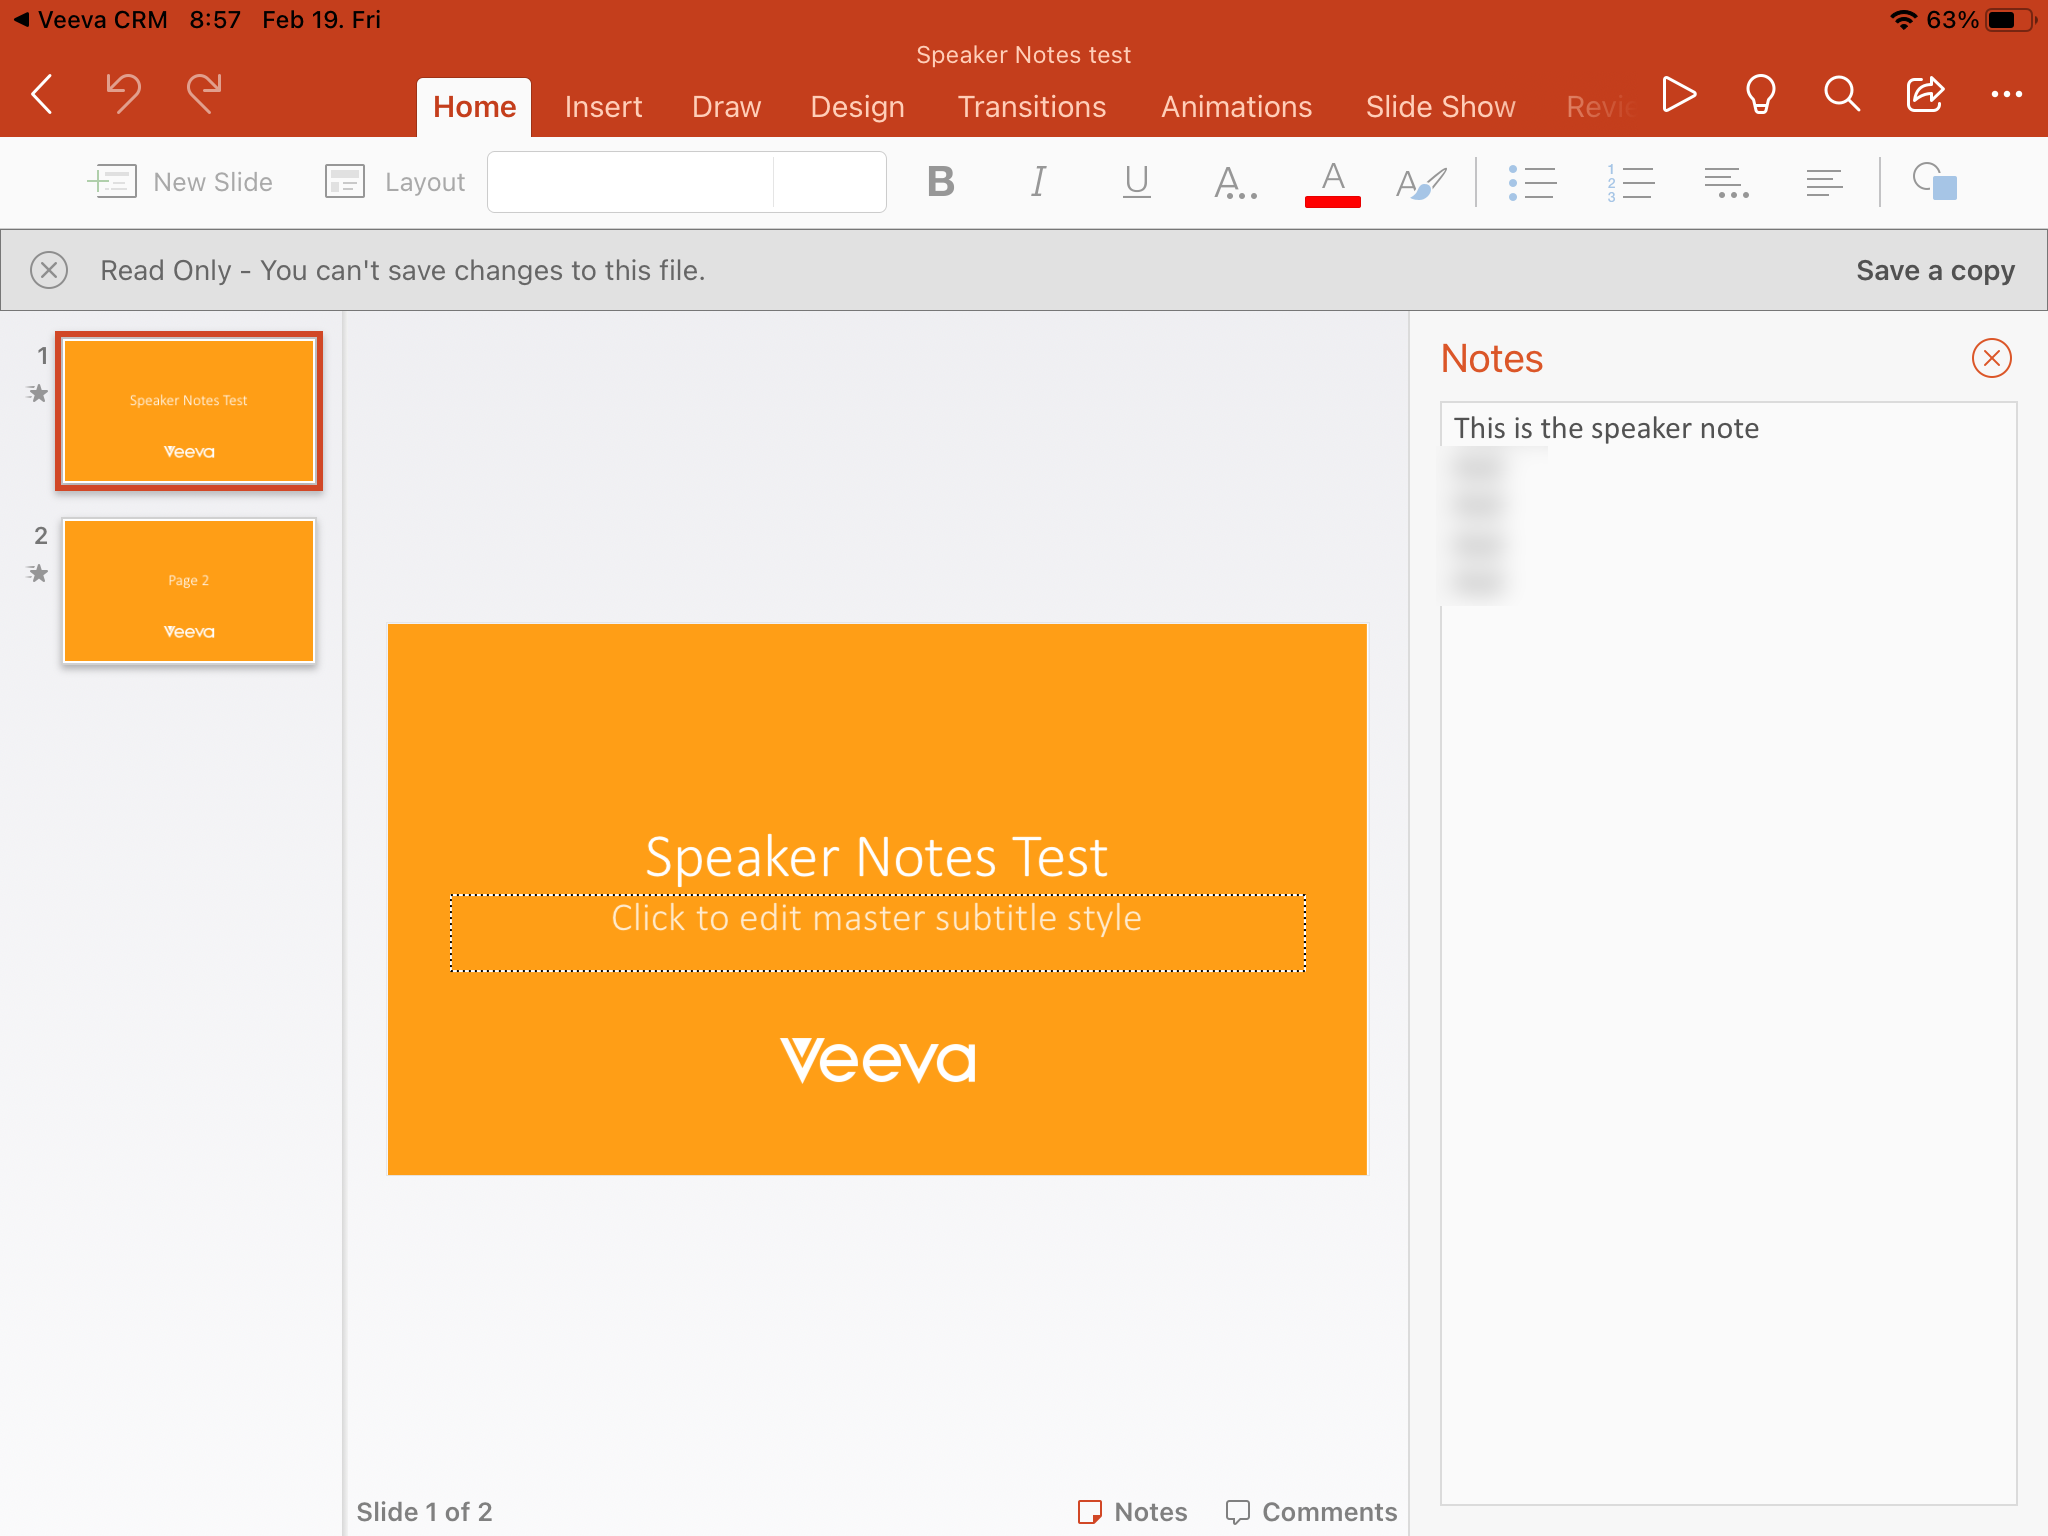Open search with magnifying glass icon
This screenshot has height=1536, width=2048.
(x=1841, y=95)
